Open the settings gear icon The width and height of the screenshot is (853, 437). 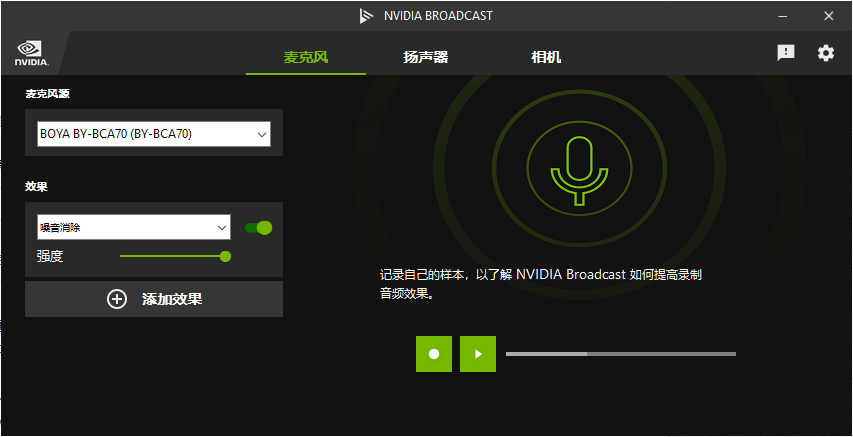click(x=825, y=53)
